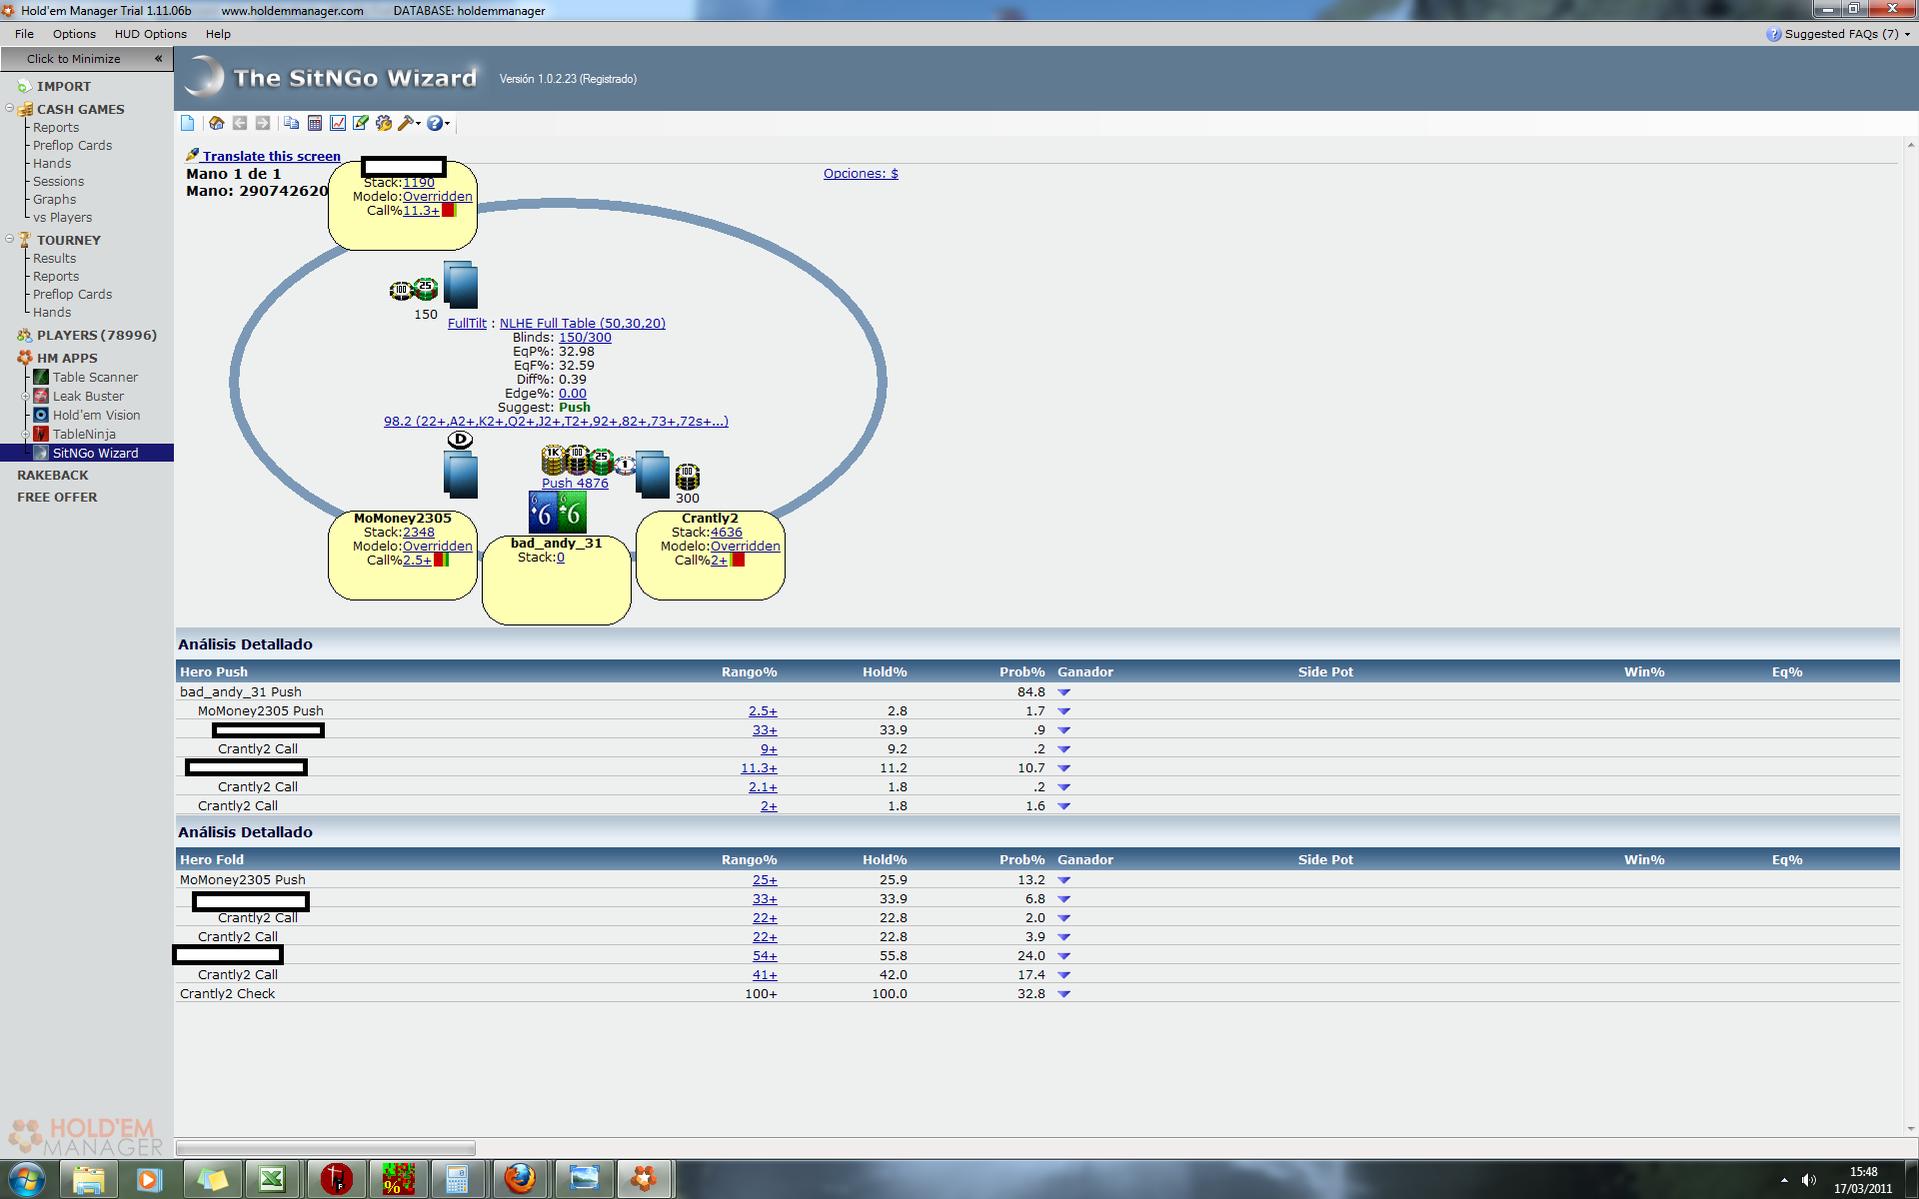Click the TableNinja app icon
Screen dimensions: 1919x1199
click(x=41, y=434)
